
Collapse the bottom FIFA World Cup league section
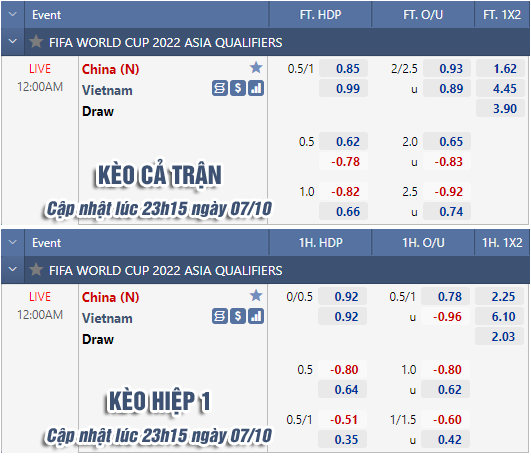(13, 270)
